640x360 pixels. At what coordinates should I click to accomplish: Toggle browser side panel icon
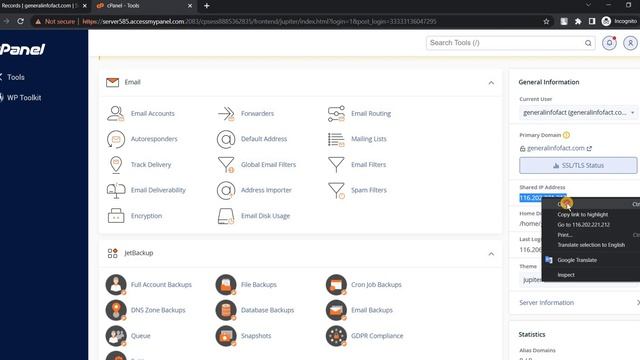(x=592, y=21)
